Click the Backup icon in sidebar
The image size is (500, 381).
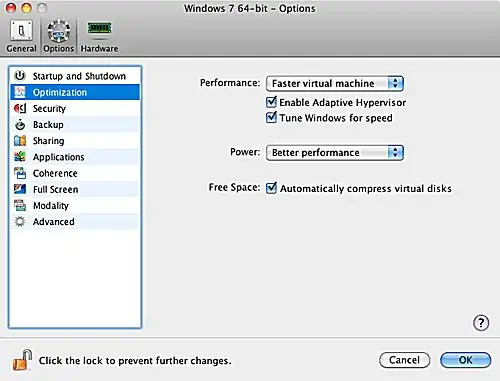point(20,125)
